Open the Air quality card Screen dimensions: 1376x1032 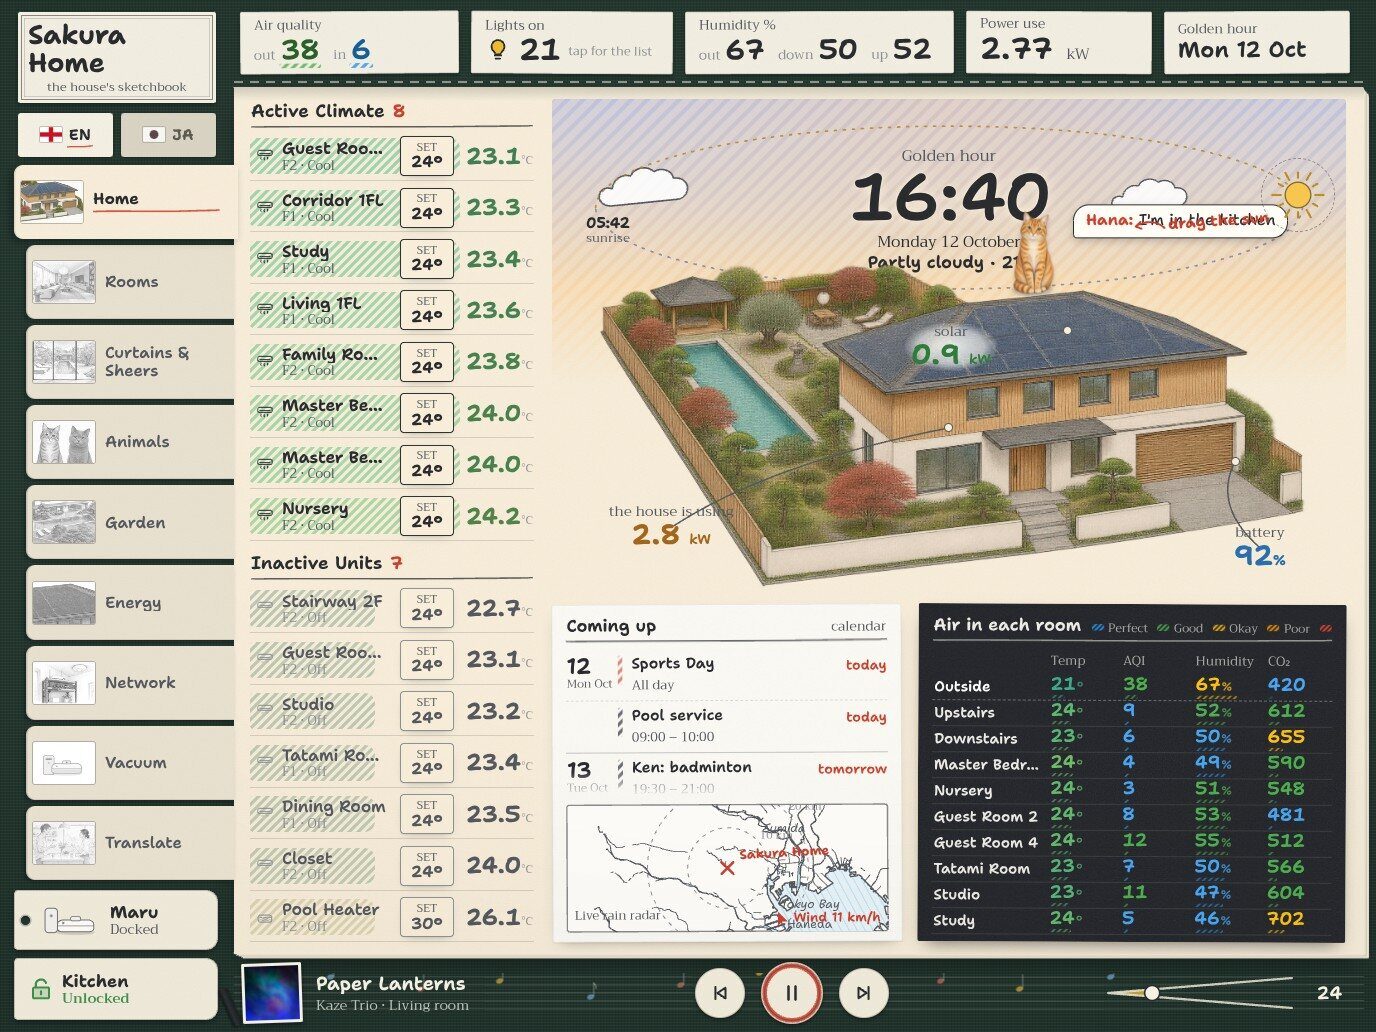(349, 43)
